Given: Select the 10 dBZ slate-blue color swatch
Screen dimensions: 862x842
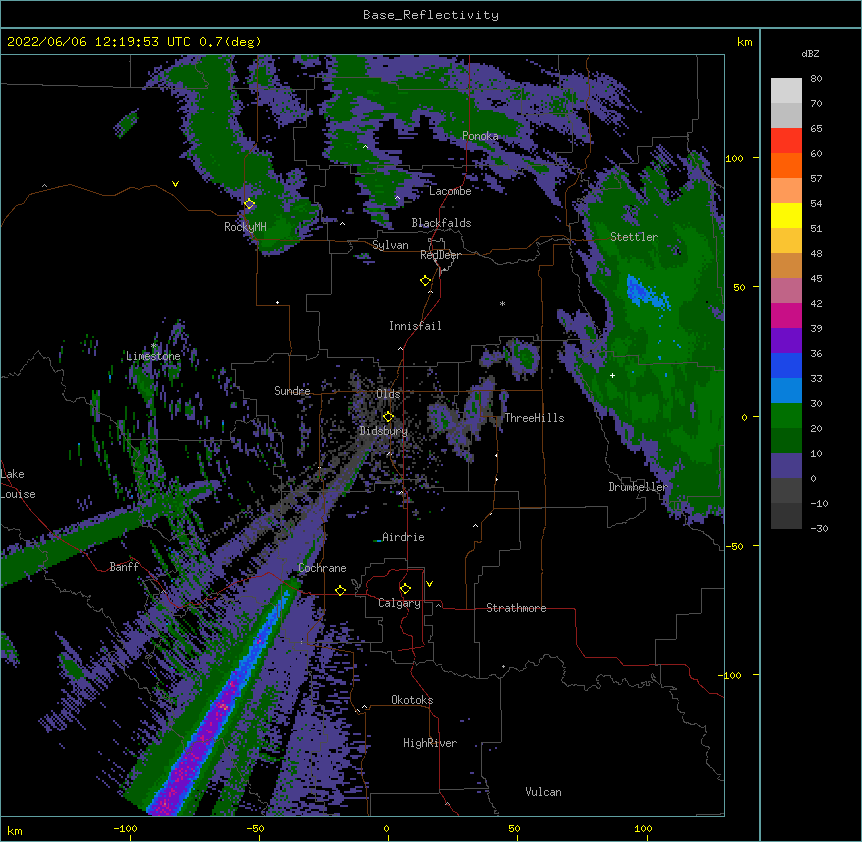Looking at the screenshot, I should (786, 466).
